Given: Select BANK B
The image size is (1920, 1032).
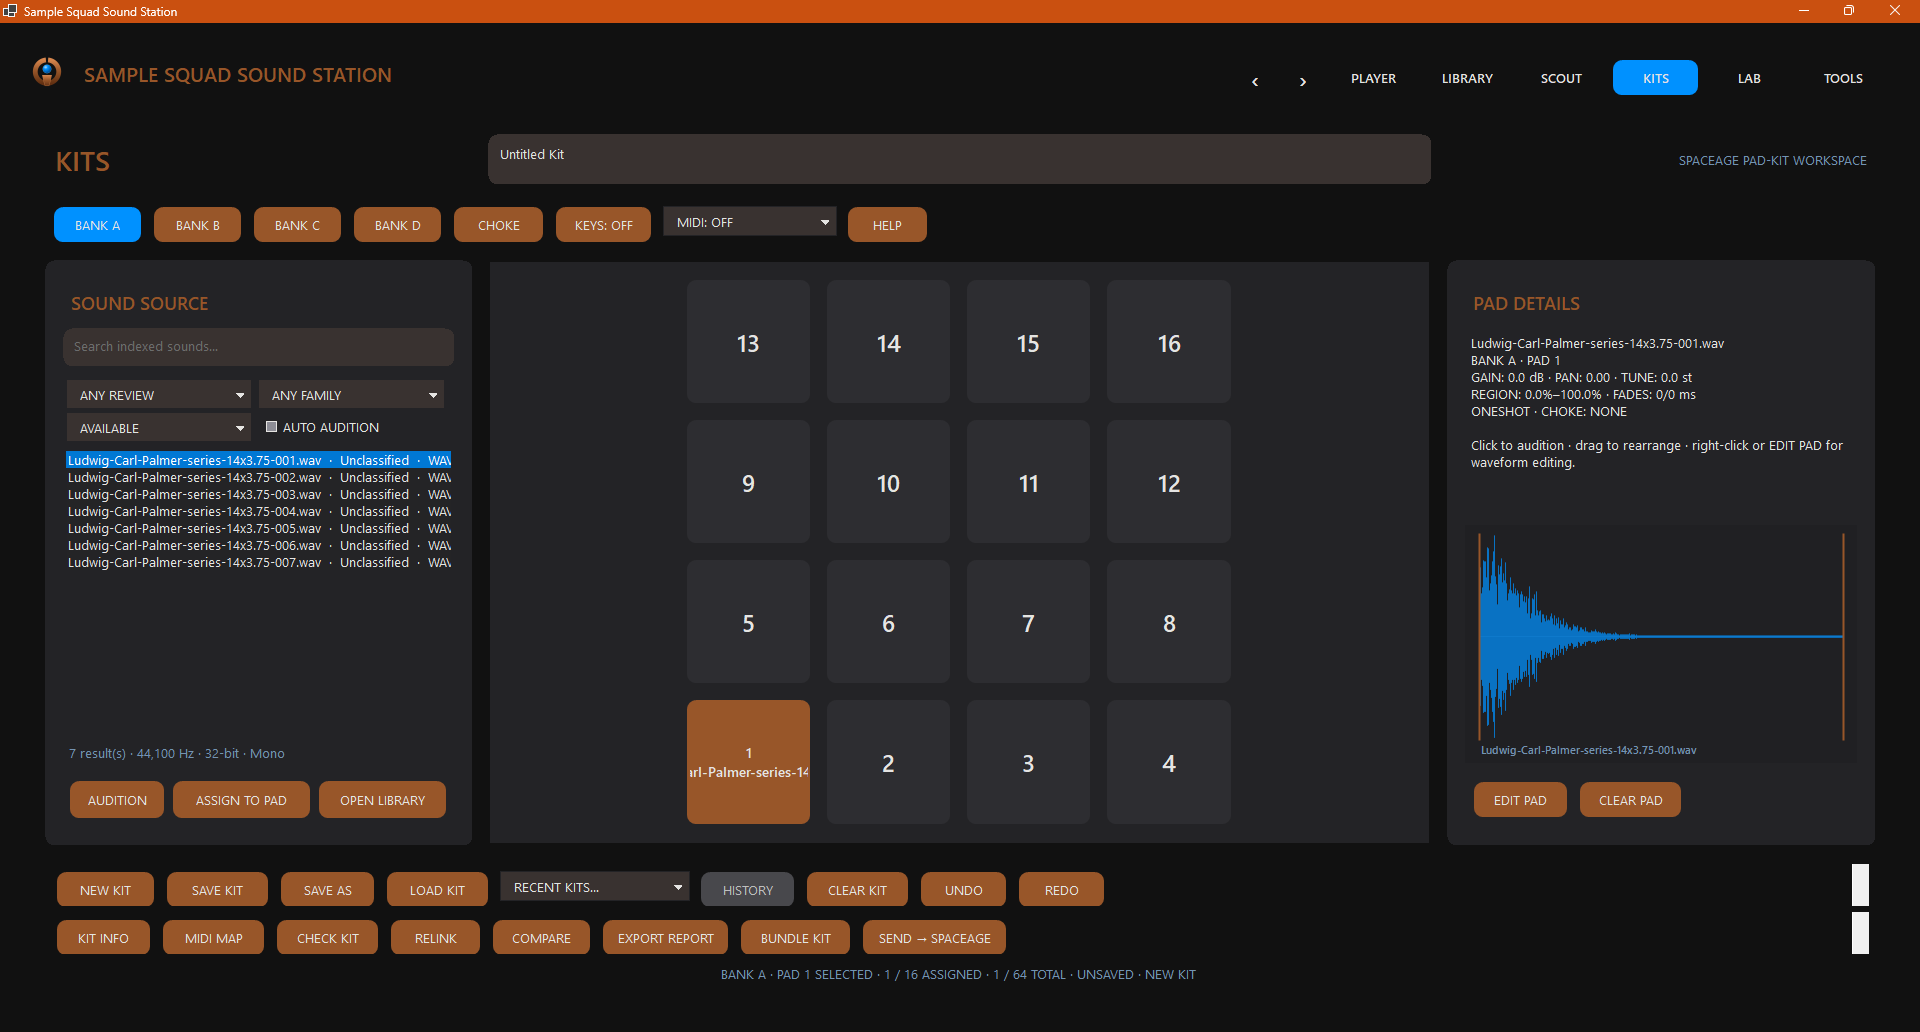Looking at the screenshot, I should (197, 225).
